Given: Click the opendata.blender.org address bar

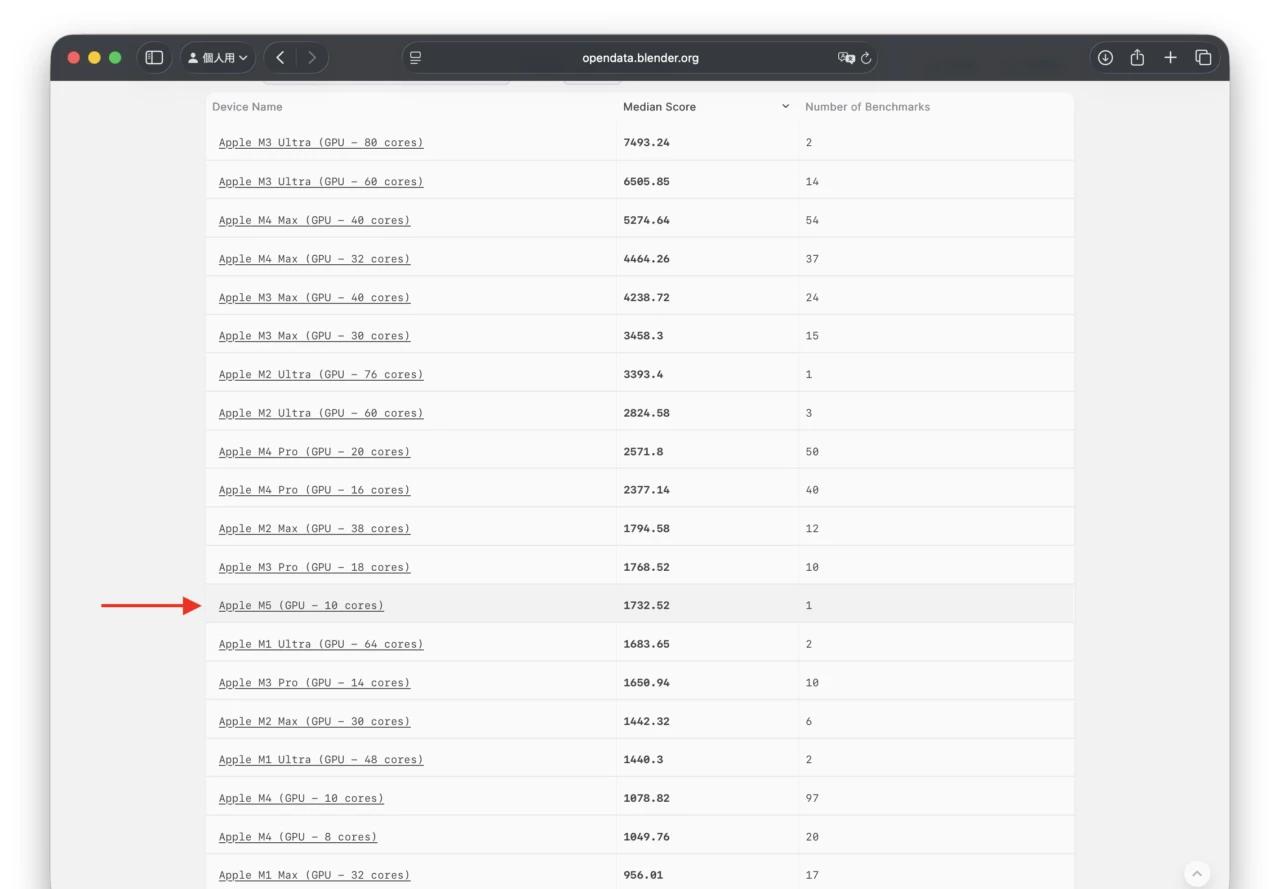Looking at the screenshot, I should (640, 58).
